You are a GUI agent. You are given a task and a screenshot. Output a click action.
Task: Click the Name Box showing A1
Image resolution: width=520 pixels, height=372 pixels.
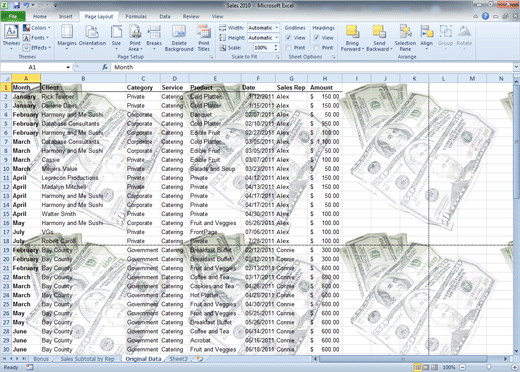pos(36,67)
